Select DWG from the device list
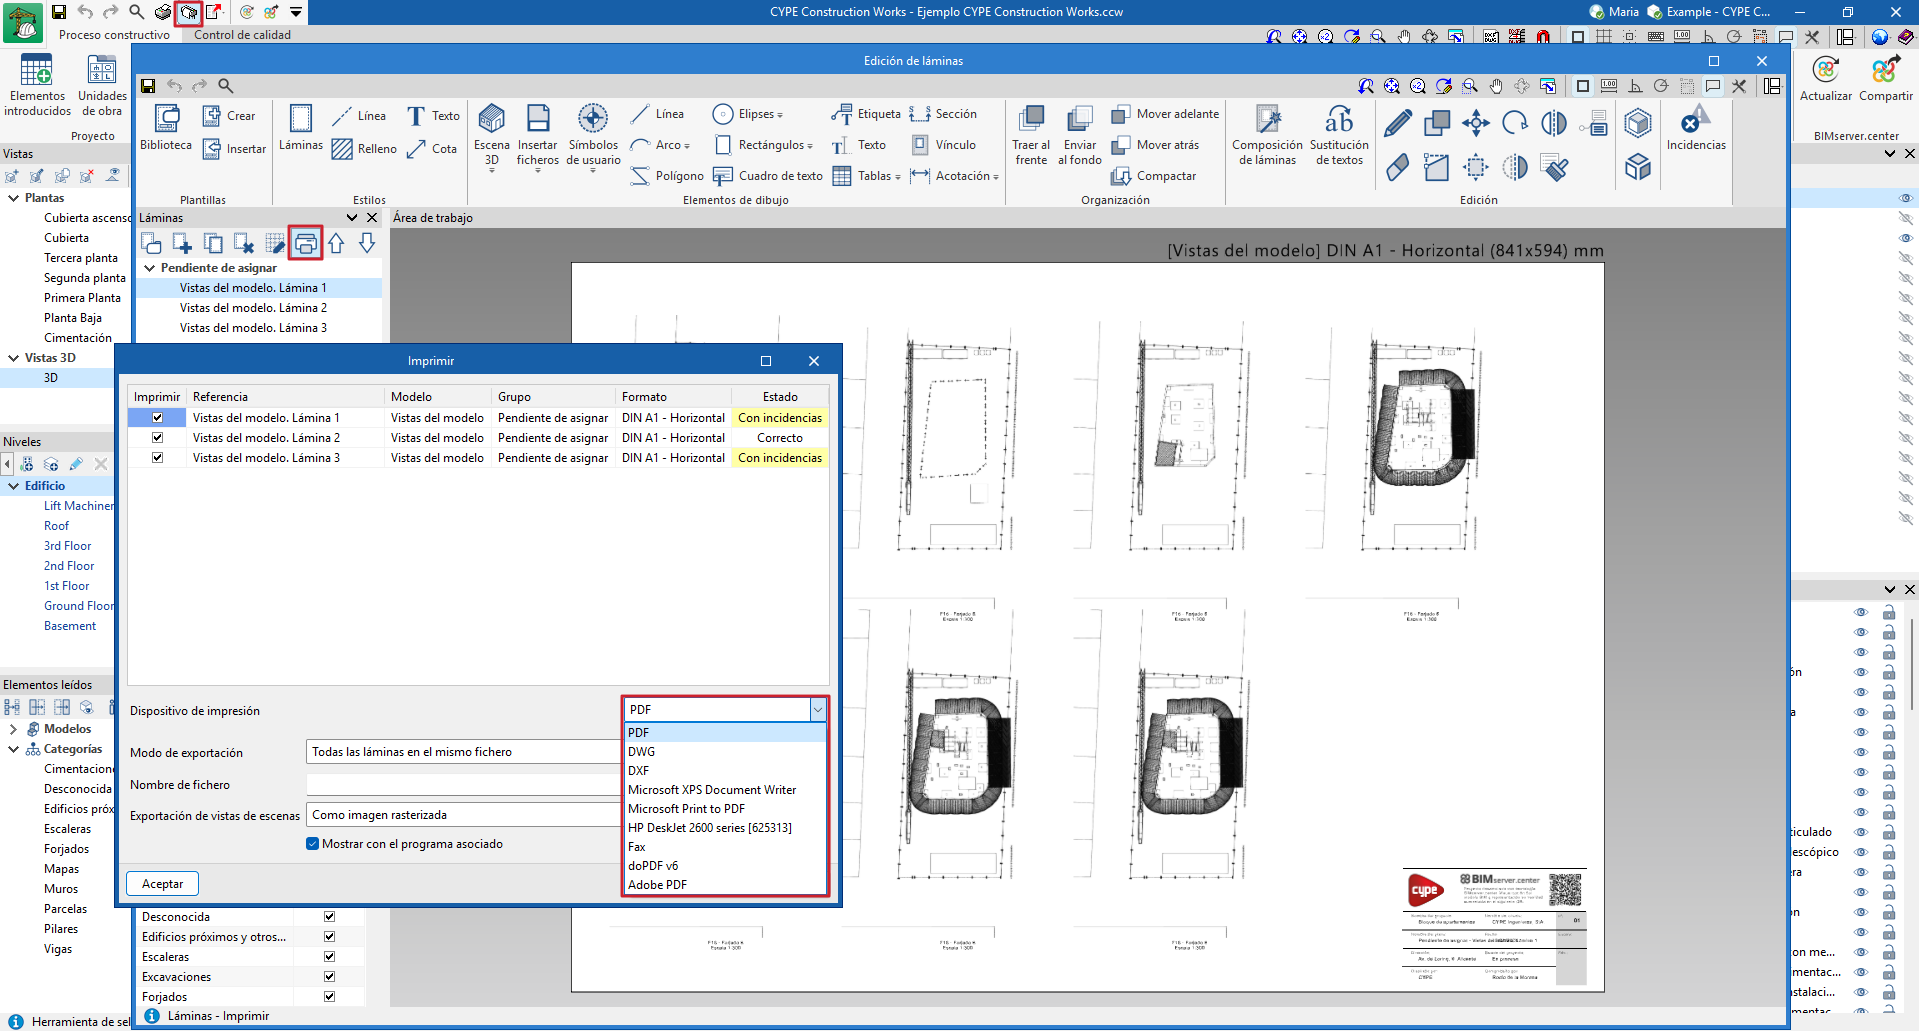This screenshot has height=1031, width=1919. point(642,752)
